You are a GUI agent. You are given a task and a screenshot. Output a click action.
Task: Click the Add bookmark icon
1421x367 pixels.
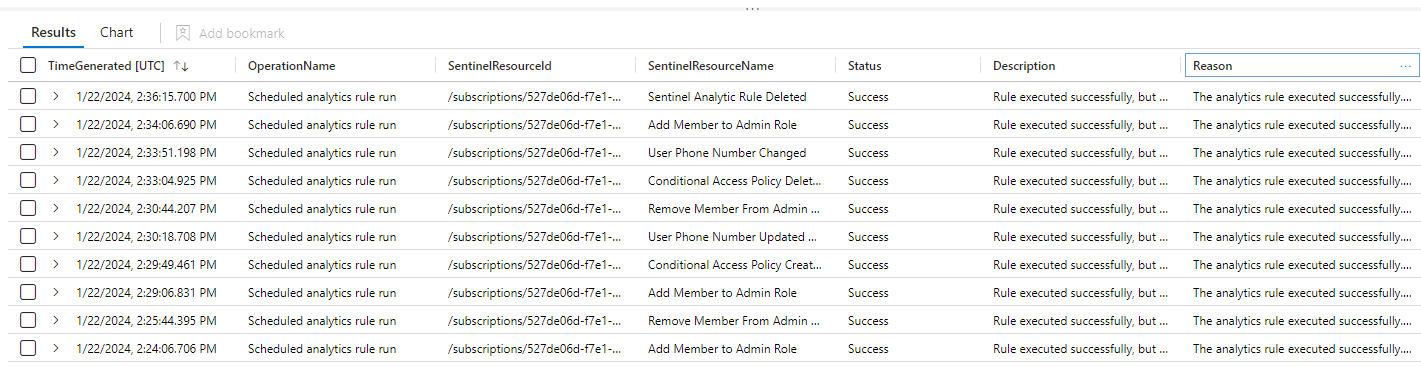pyautogui.click(x=183, y=33)
